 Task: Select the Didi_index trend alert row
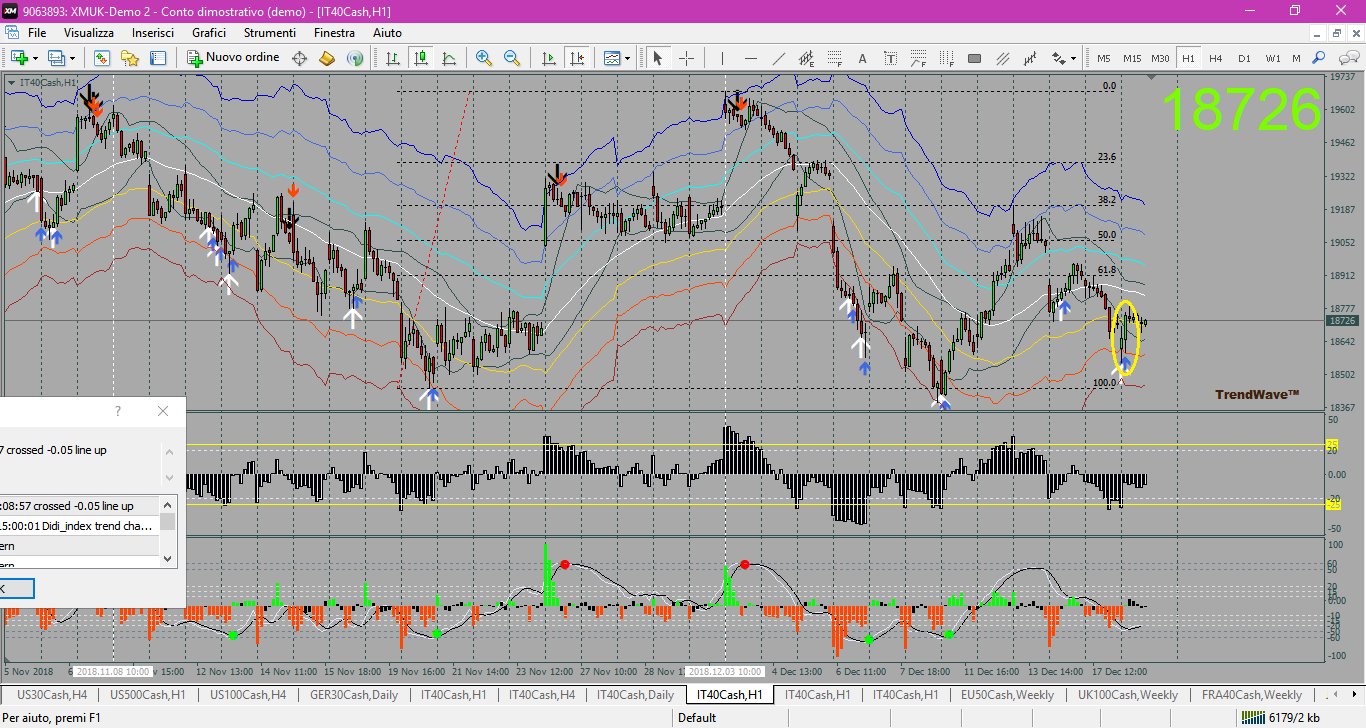(x=79, y=525)
